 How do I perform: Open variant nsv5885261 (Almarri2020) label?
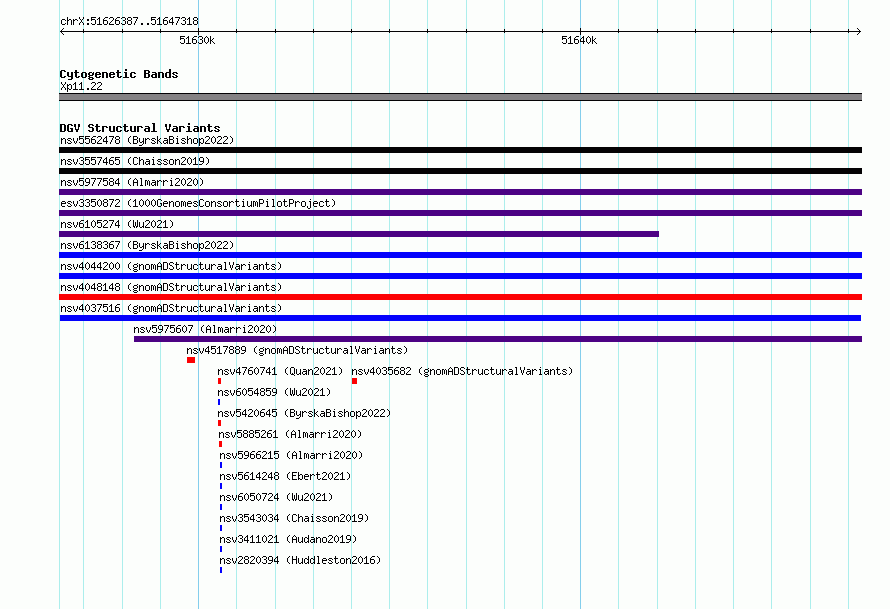pyautogui.click(x=290, y=434)
